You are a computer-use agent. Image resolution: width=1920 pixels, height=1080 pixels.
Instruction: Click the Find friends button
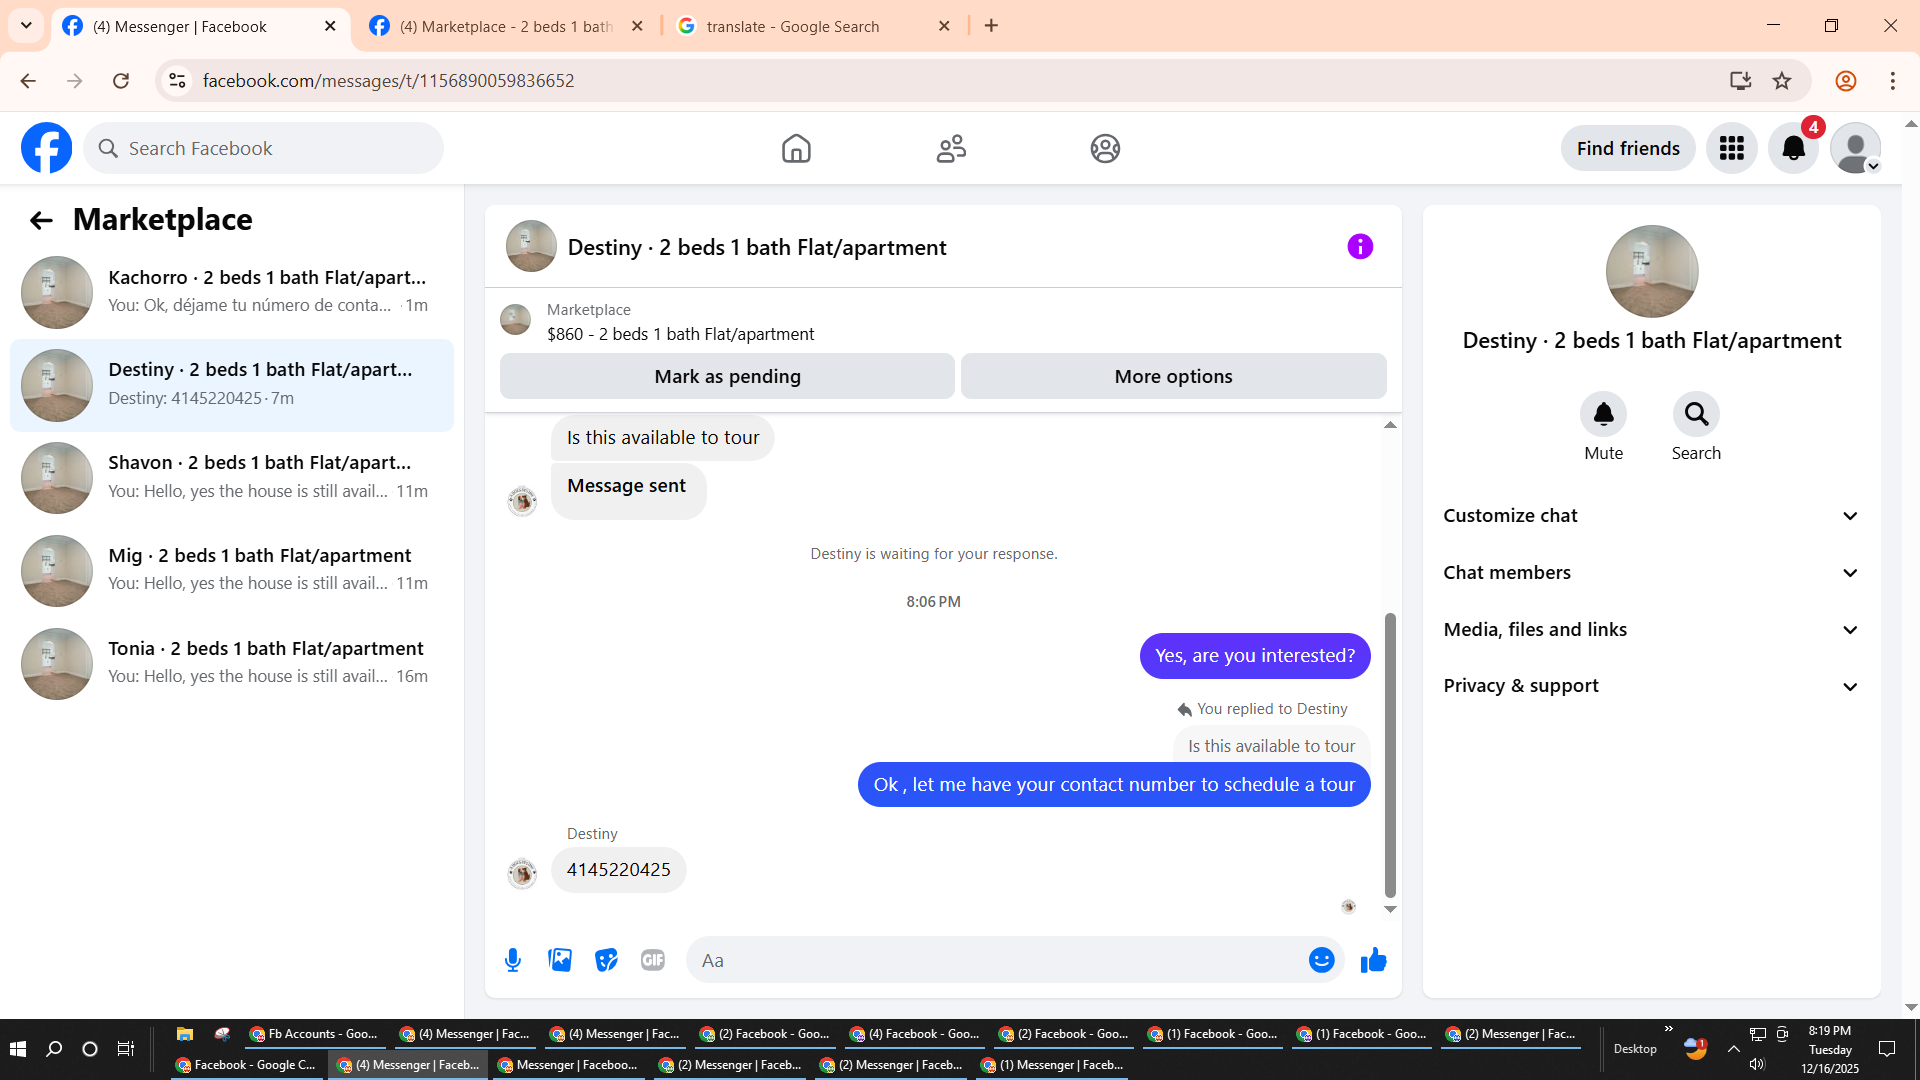pos(1628,148)
